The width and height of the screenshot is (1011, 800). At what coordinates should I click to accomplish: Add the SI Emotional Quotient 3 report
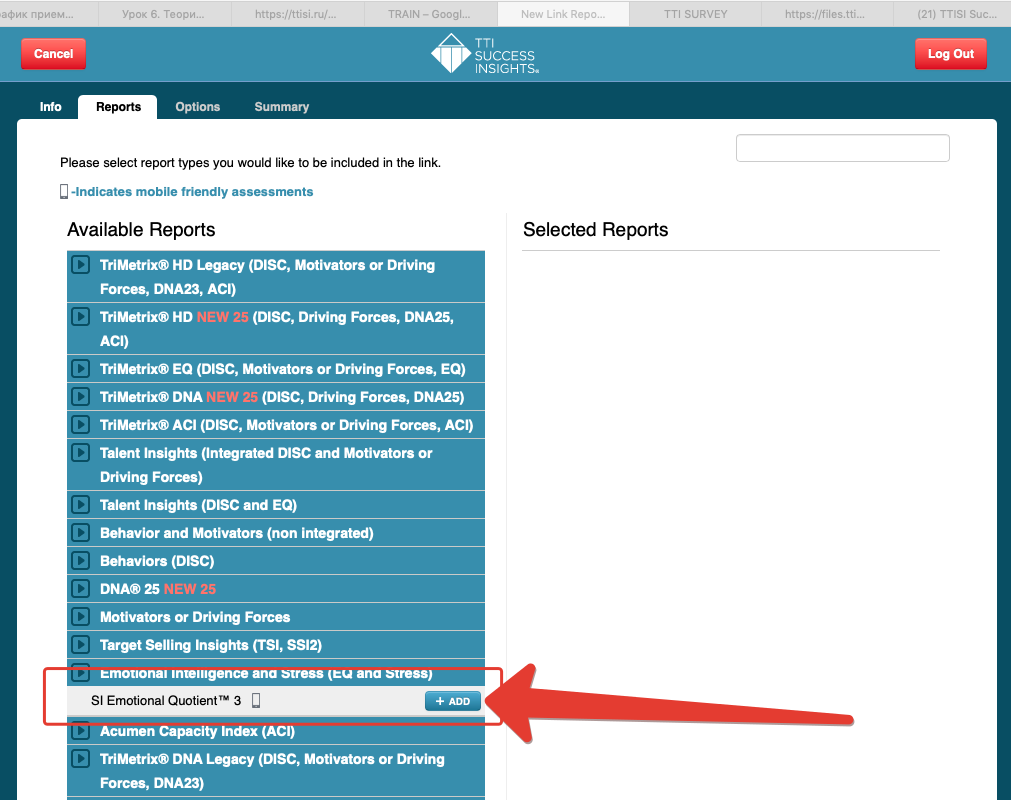[453, 701]
